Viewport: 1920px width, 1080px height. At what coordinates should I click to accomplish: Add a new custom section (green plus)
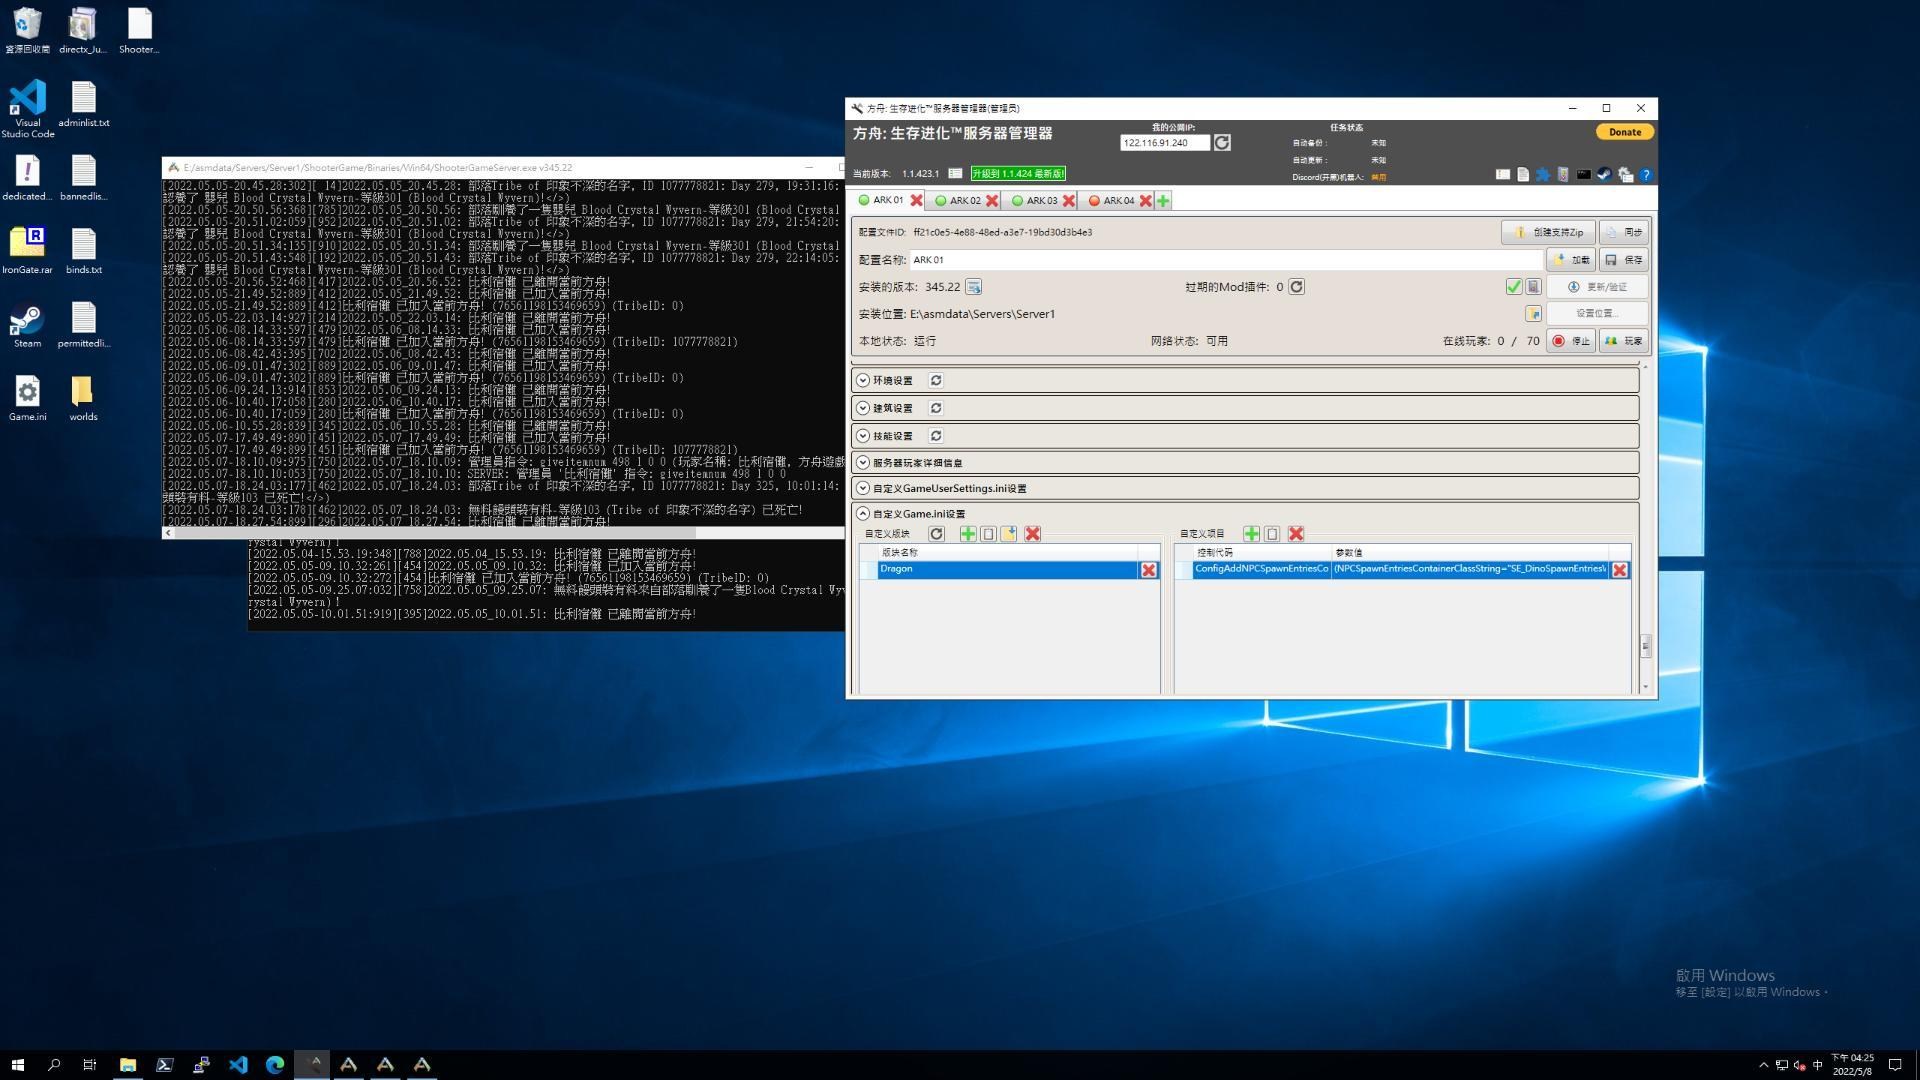968,534
